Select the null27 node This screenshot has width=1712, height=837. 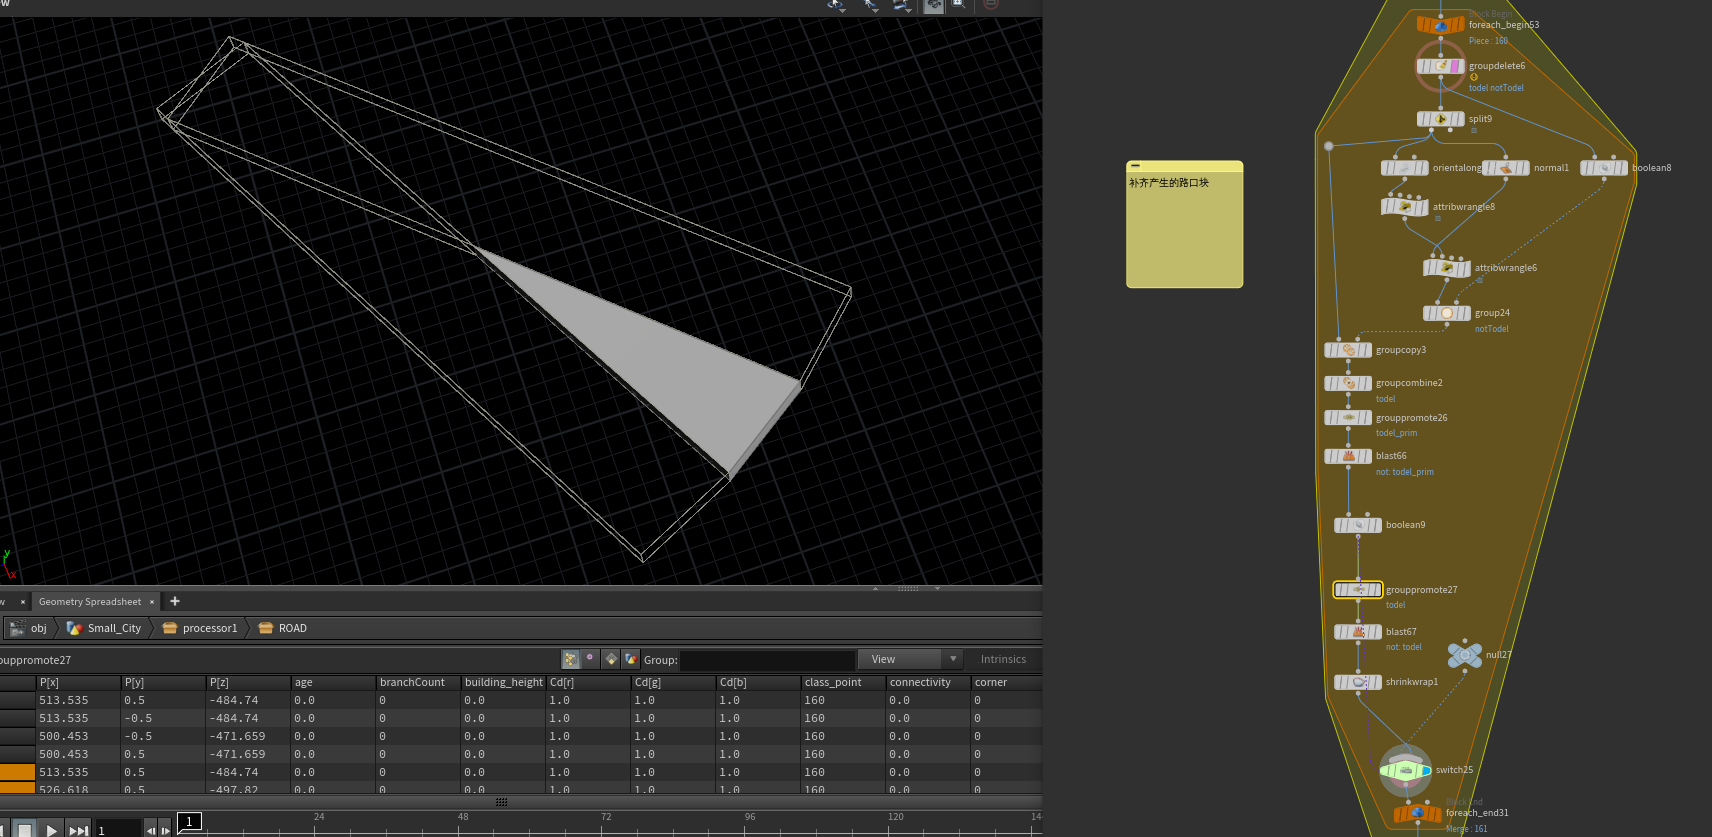click(1465, 655)
